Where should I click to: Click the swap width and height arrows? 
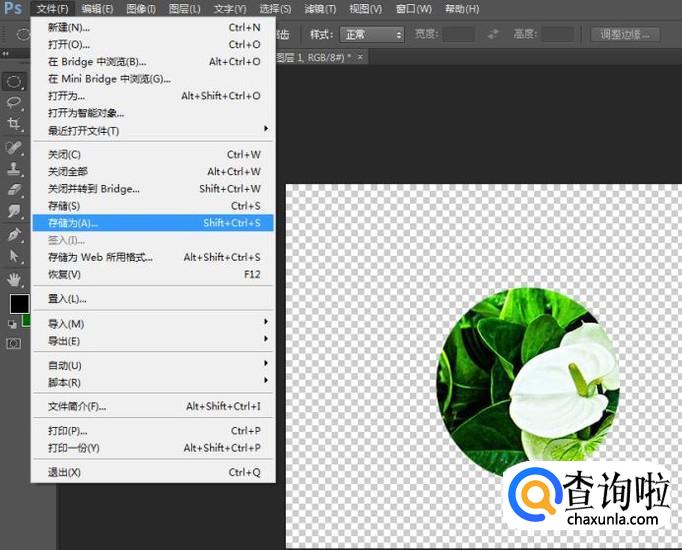click(x=493, y=34)
